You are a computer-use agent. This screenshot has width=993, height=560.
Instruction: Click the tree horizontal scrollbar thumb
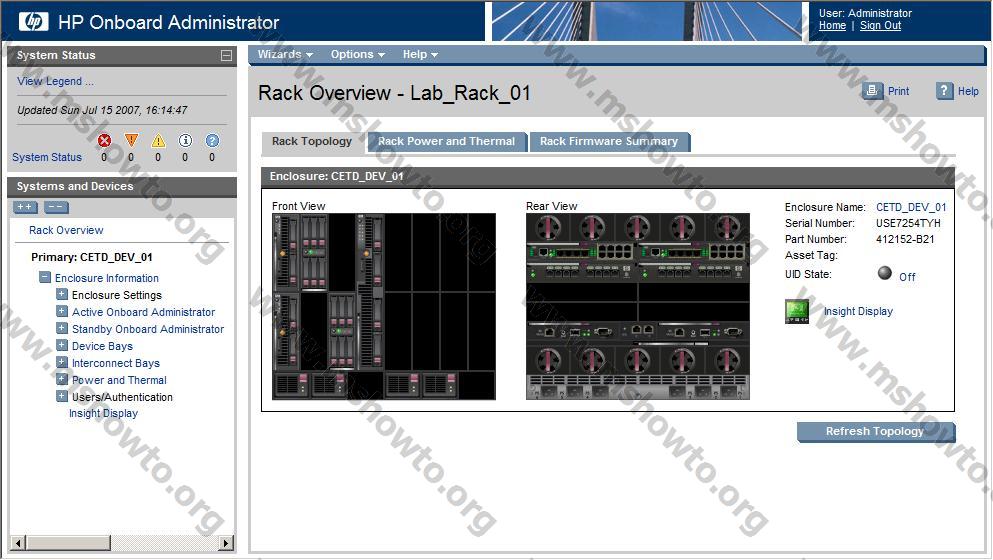point(68,543)
